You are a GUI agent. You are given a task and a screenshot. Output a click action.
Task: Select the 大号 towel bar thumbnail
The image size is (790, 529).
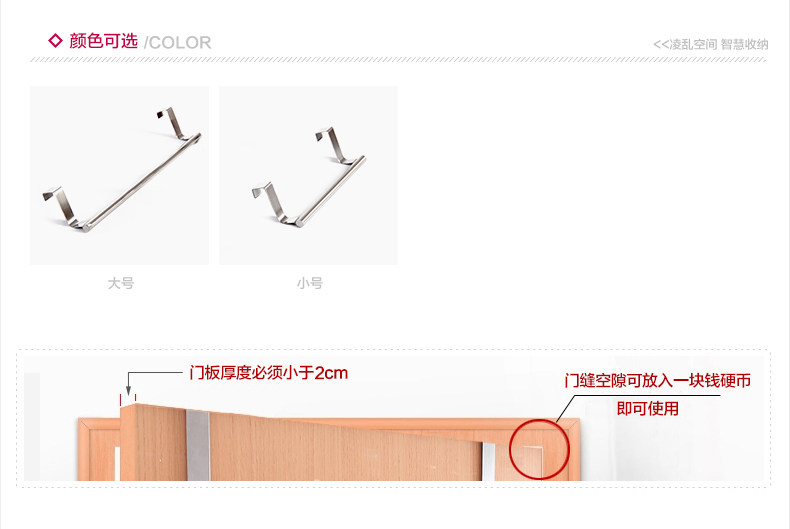pyautogui.click(x=119, y=175)
